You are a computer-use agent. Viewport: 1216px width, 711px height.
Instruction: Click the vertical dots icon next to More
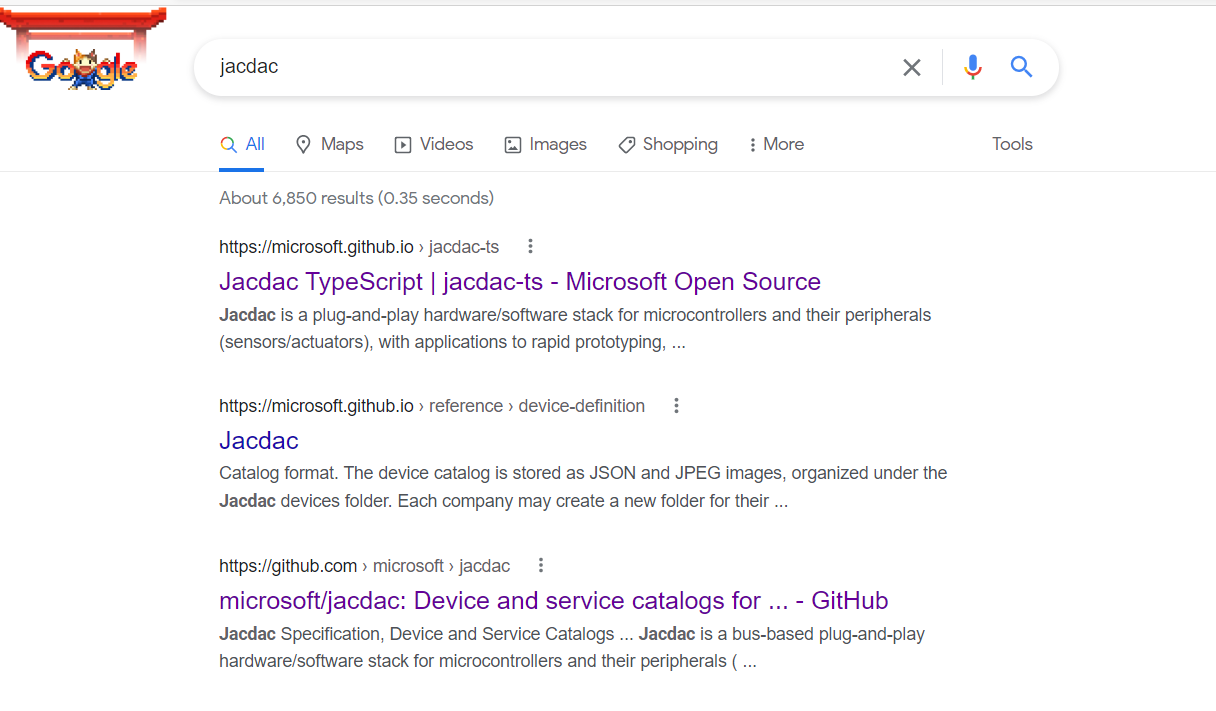[752, 144]
